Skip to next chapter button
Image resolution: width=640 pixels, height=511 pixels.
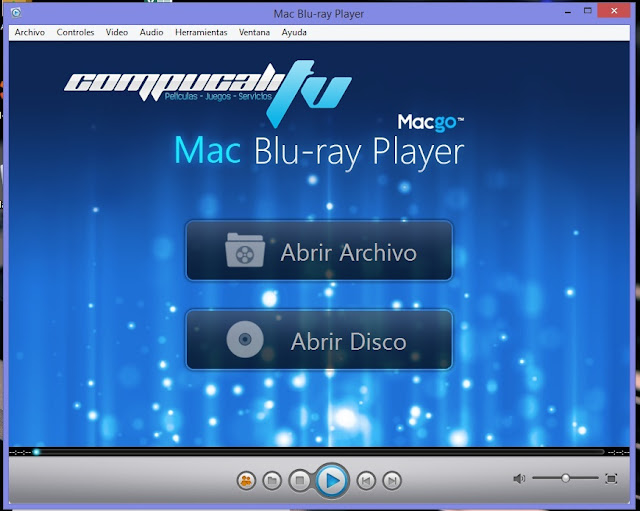pyautogui.click(x=392, y=481)
